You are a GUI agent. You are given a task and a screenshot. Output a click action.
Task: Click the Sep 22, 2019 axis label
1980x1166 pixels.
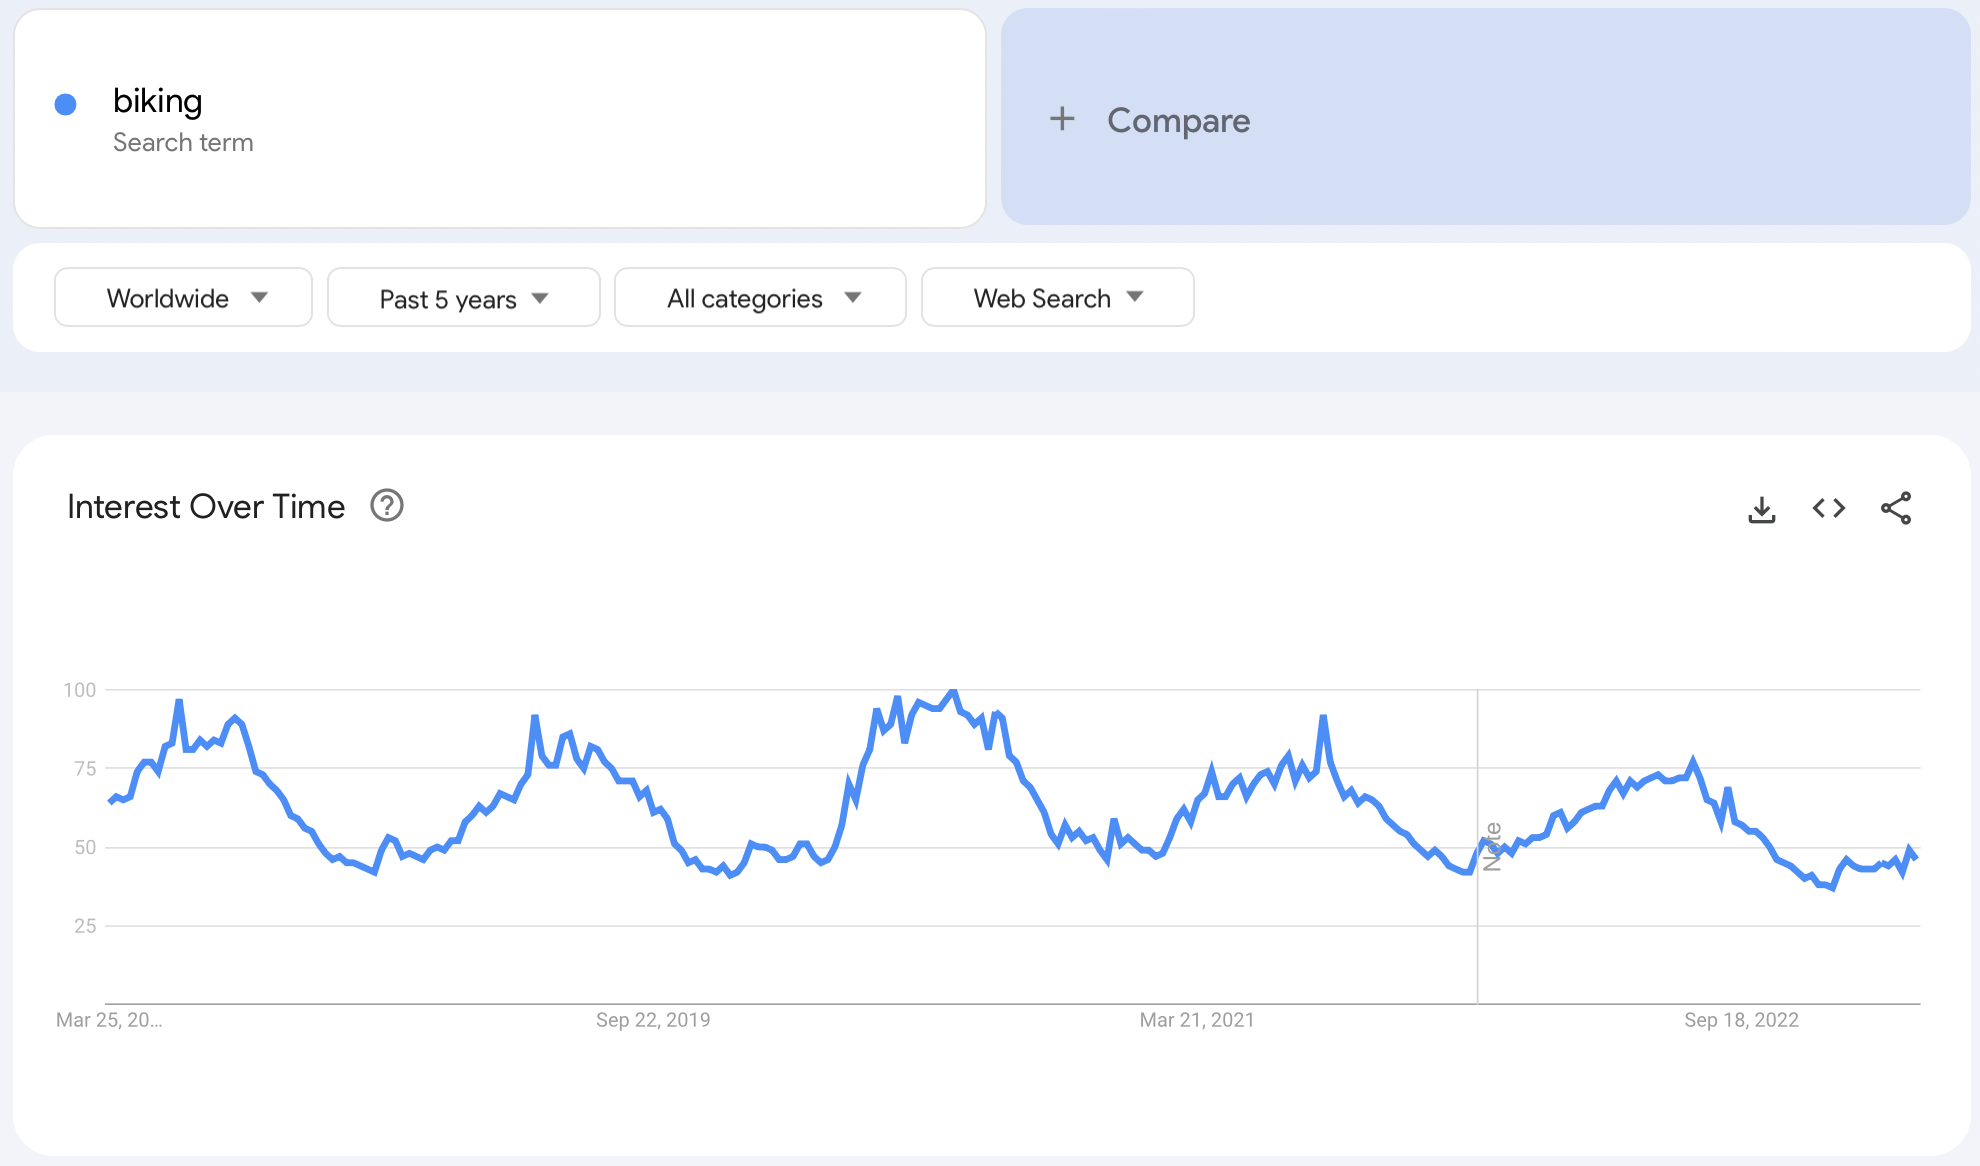(653, 1020)
